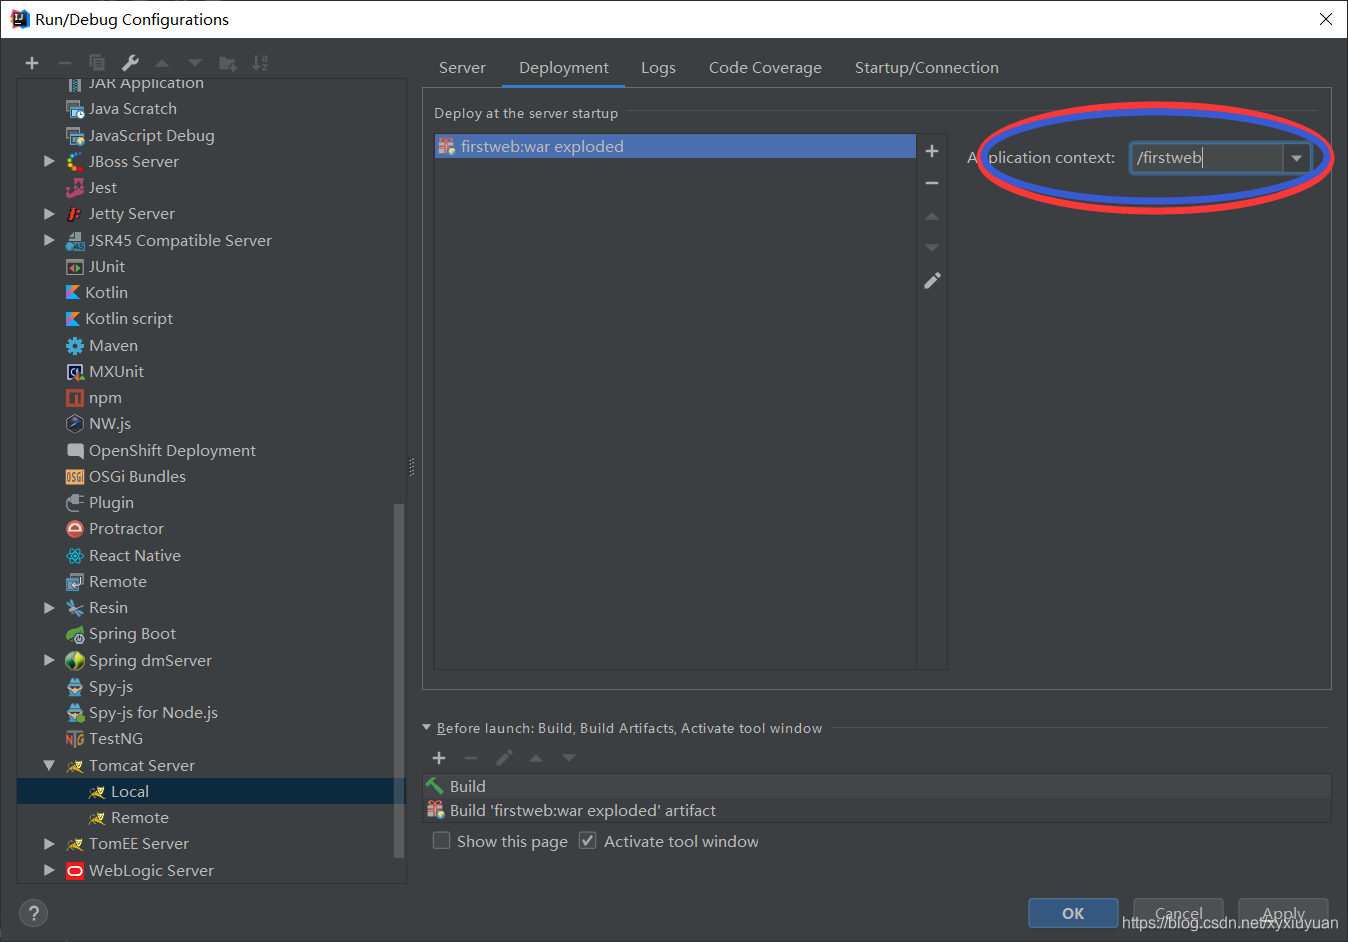Add before-launch task plus icon
The image size is (1348, 942).
(439, 758)
